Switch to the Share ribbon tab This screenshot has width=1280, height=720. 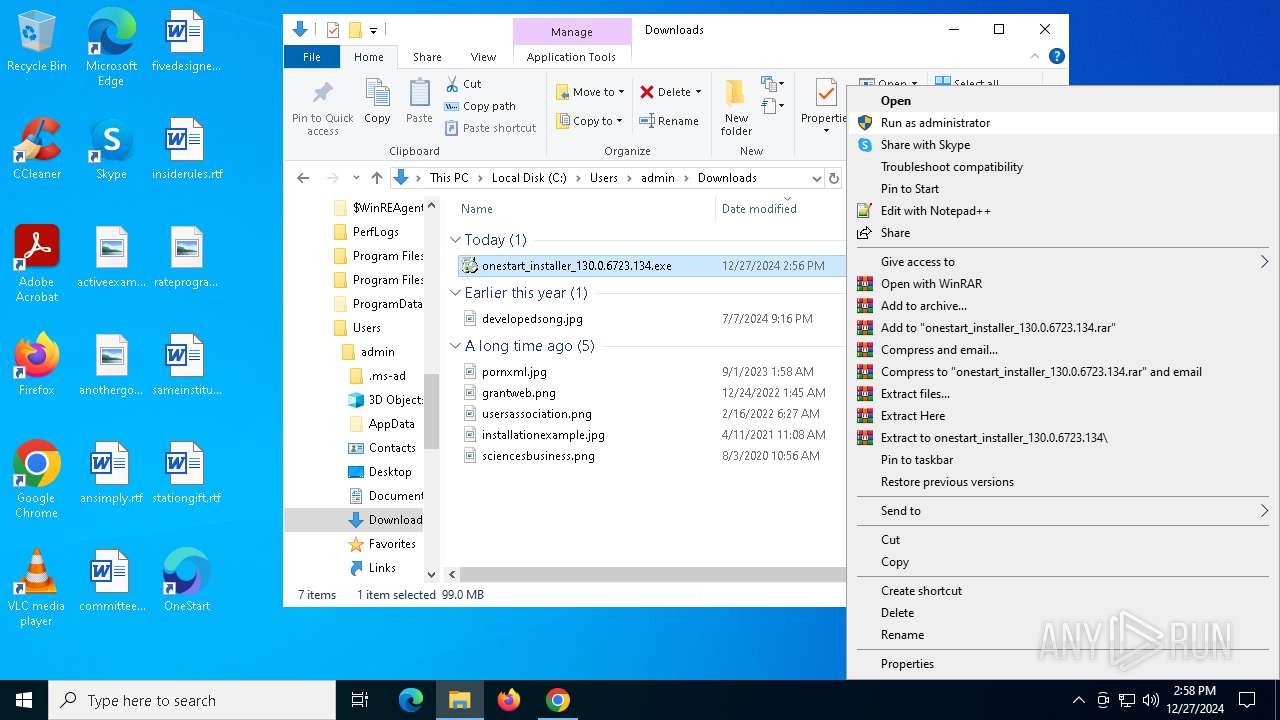click(427, 57)
